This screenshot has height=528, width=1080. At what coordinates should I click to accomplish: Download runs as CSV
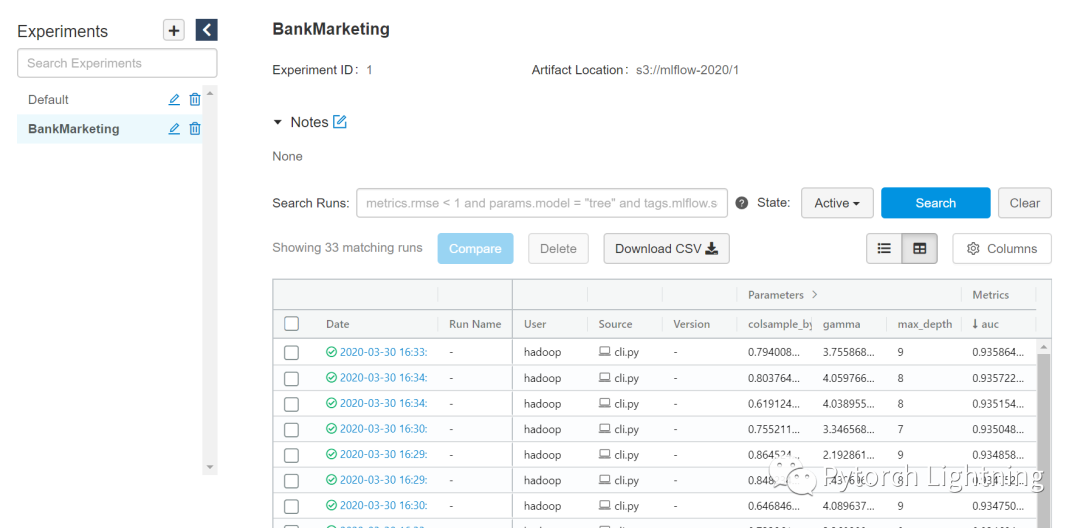click(x=666, y=249)
